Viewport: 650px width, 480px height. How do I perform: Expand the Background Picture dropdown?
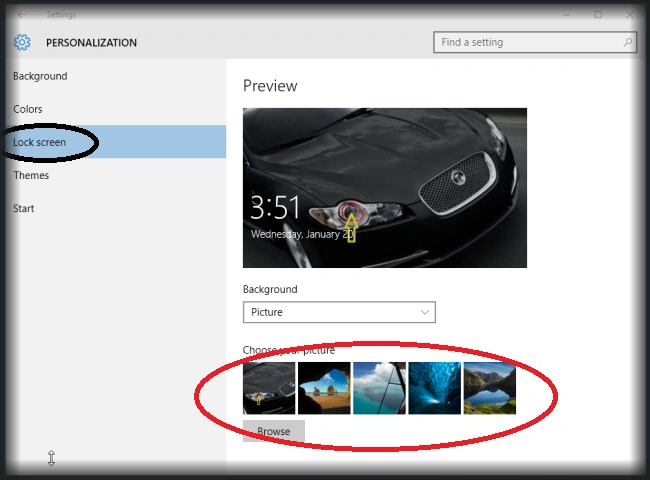pos(339,312)
